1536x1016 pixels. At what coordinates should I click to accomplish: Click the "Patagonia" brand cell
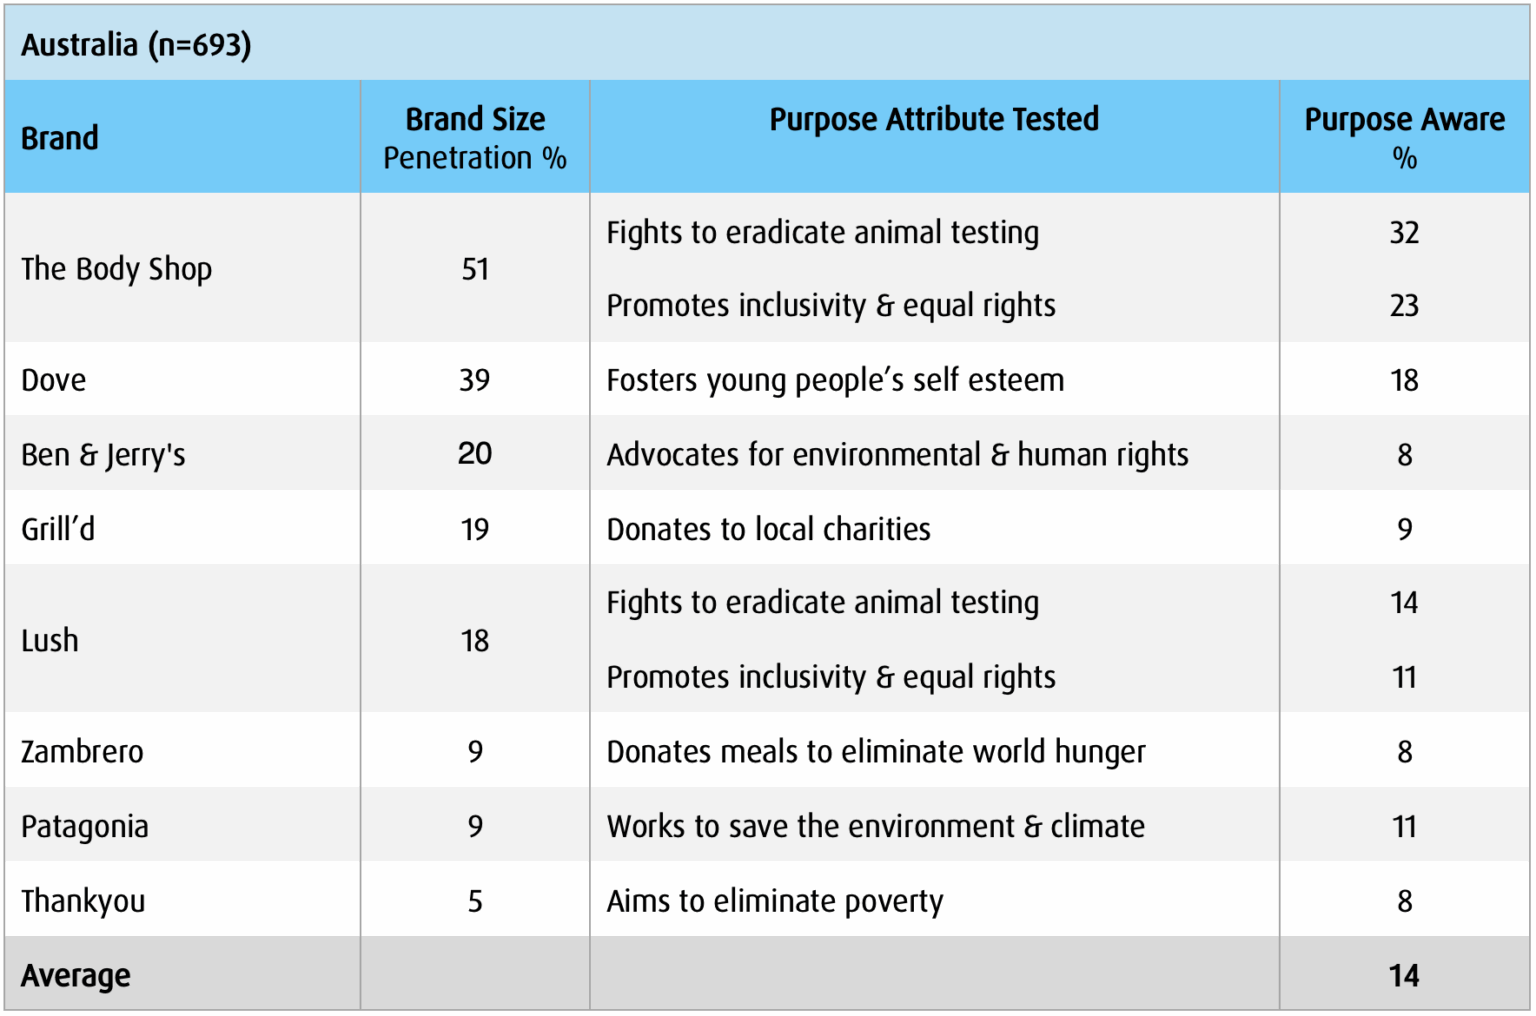pos(85,827)
